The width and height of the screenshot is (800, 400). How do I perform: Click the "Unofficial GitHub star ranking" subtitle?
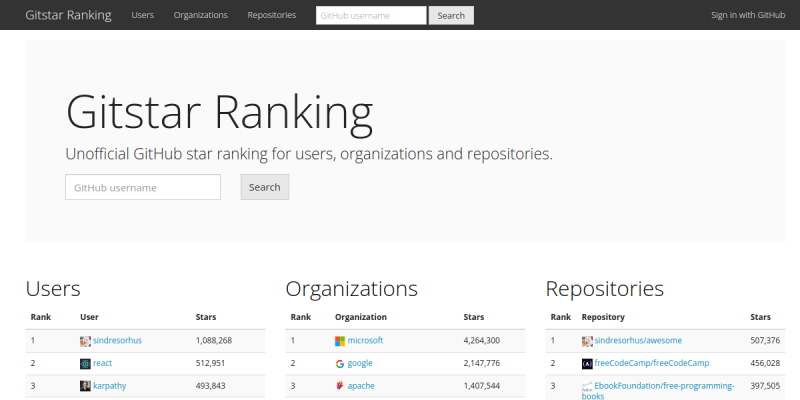[x=309, y=154]
